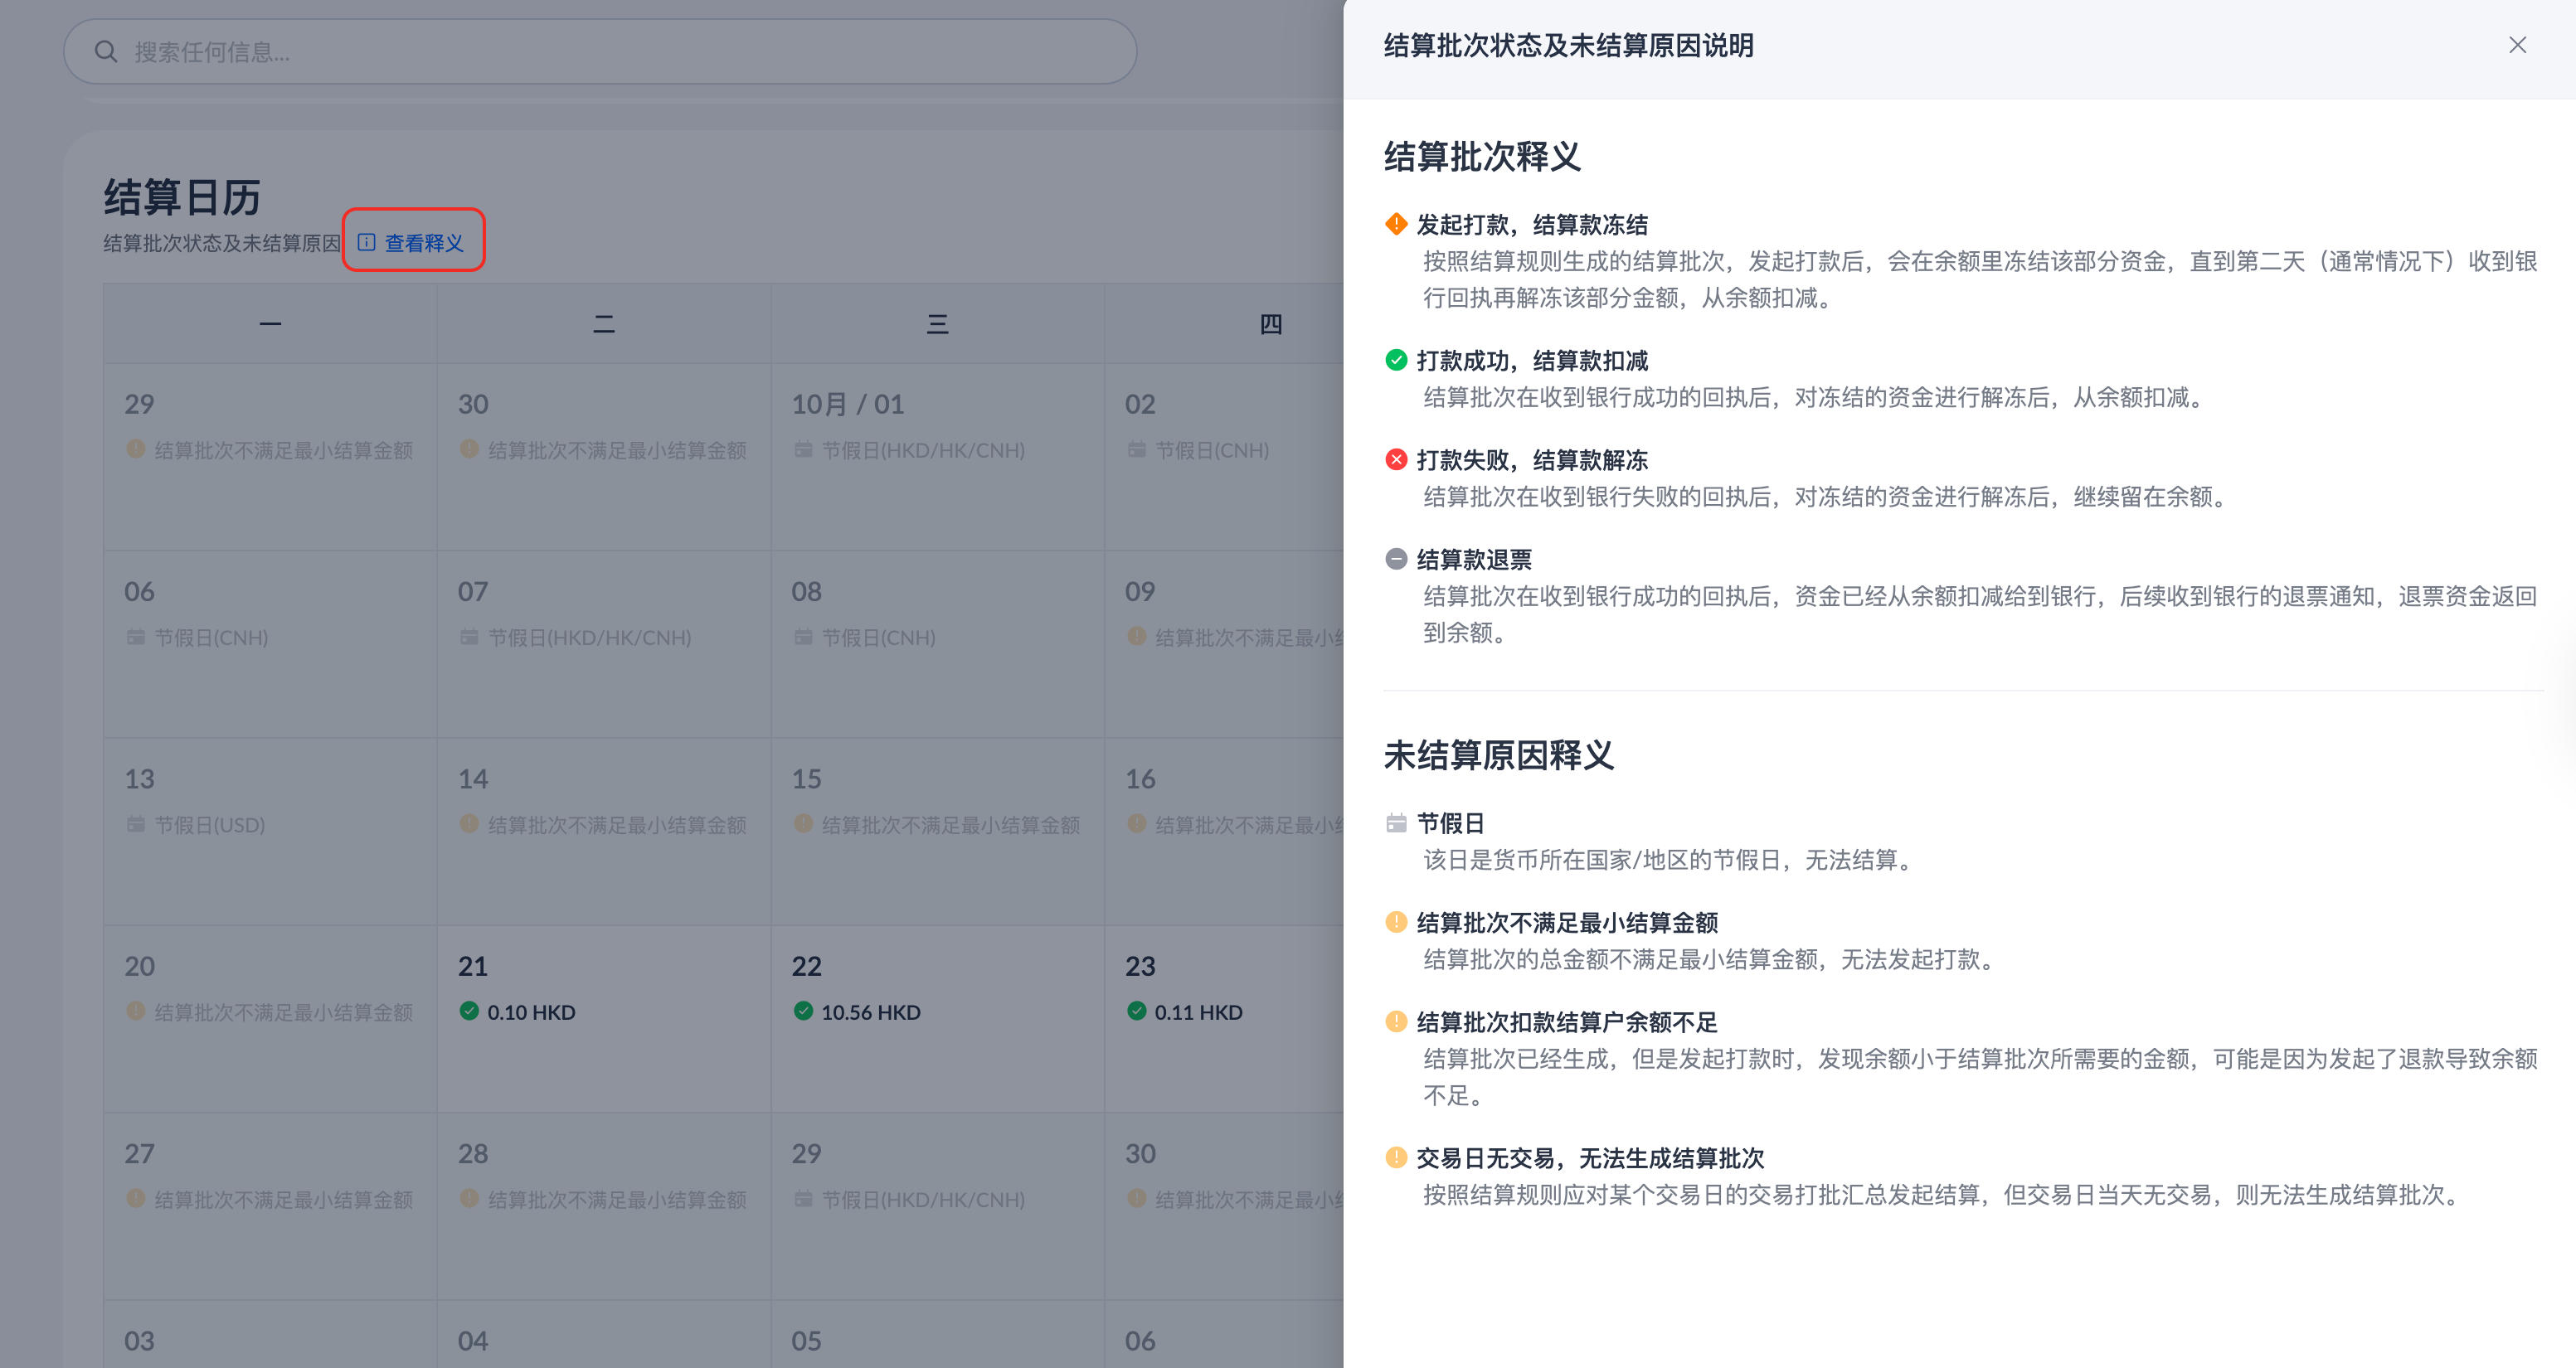Click the 查看释义 info icon
The image size is (2576, 1368).
[367, 243]
